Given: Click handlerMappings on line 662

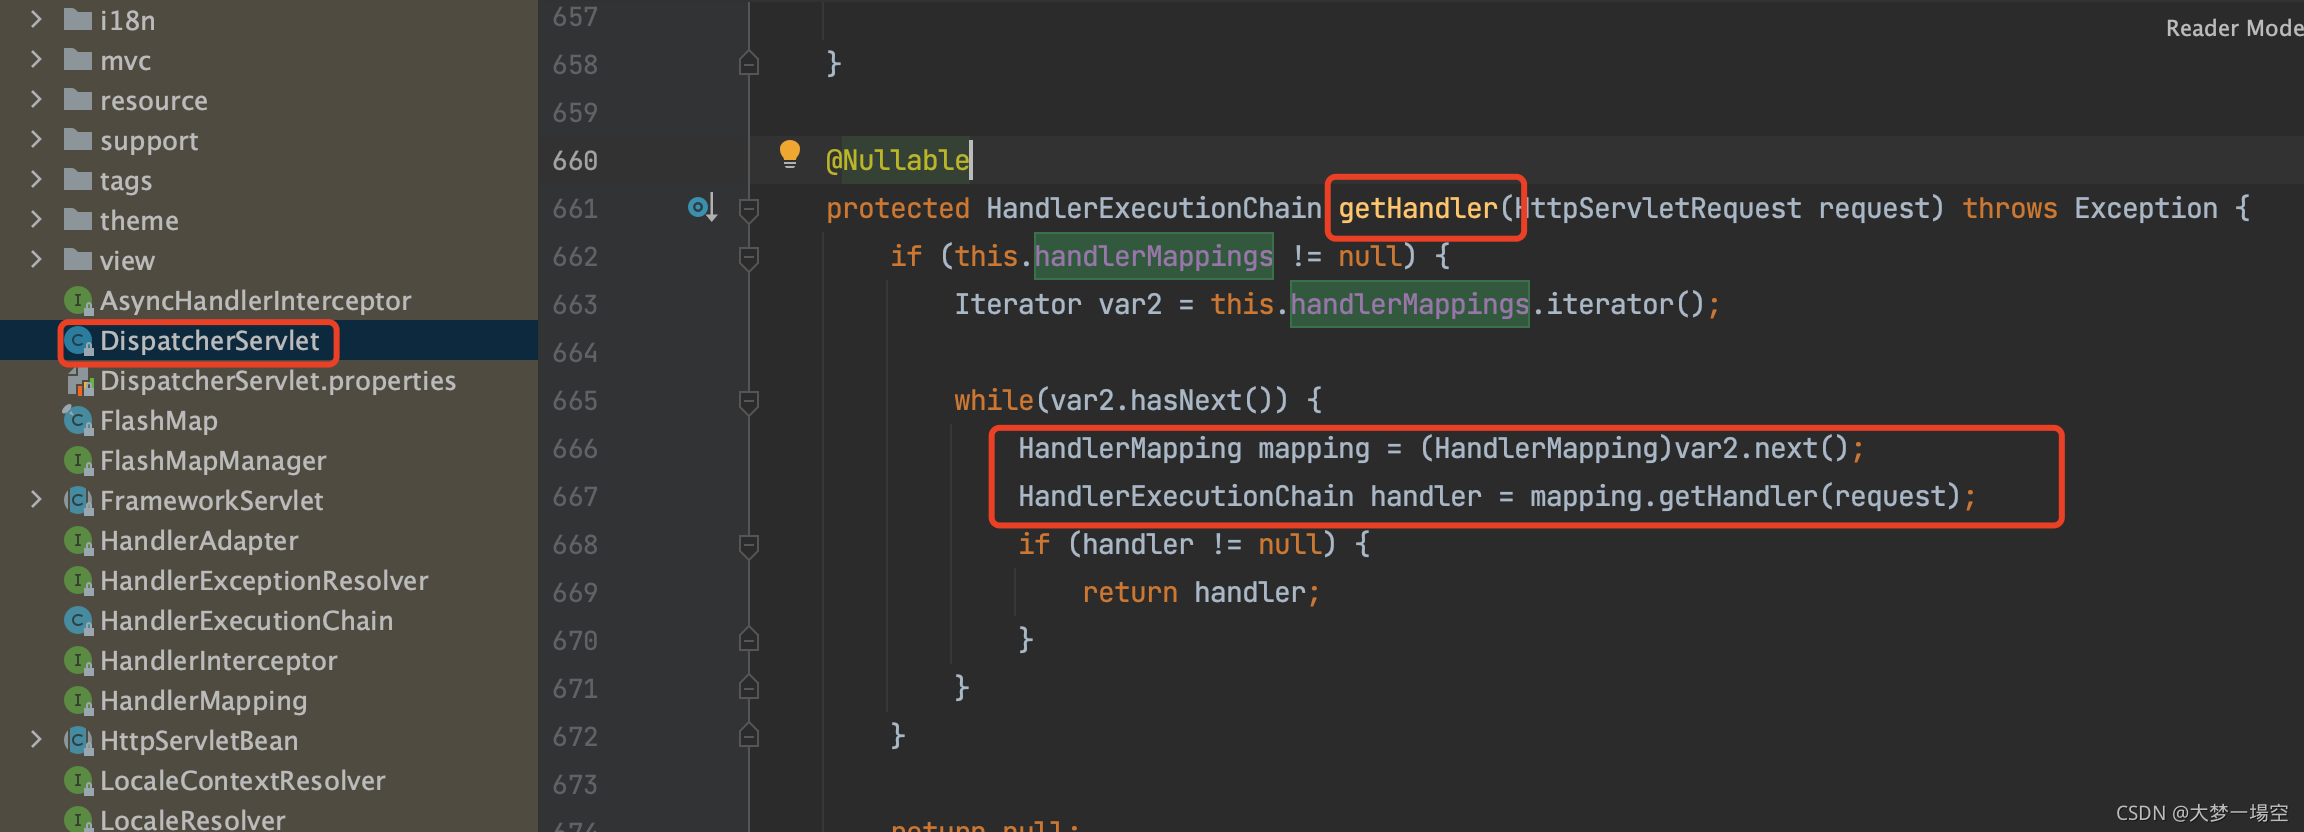Looking at the screenshot, I should click(1153, 256).
